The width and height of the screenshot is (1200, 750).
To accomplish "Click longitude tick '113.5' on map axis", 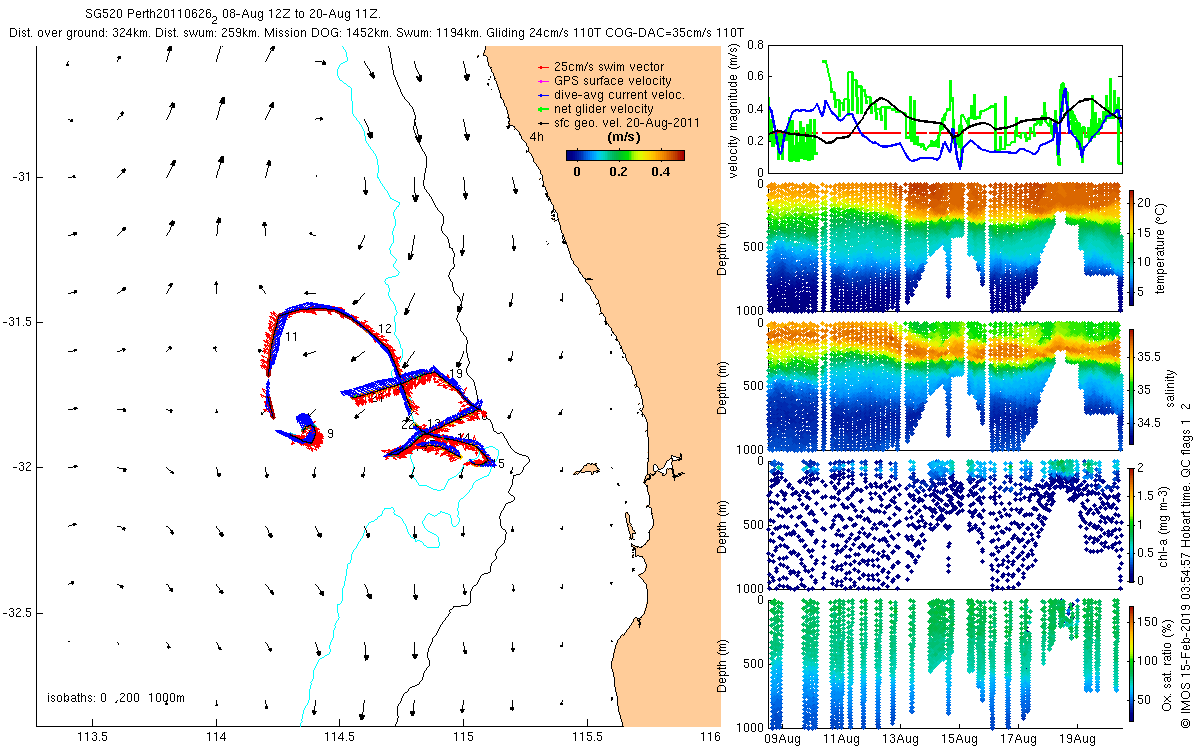I will click(x=92, y=738).
